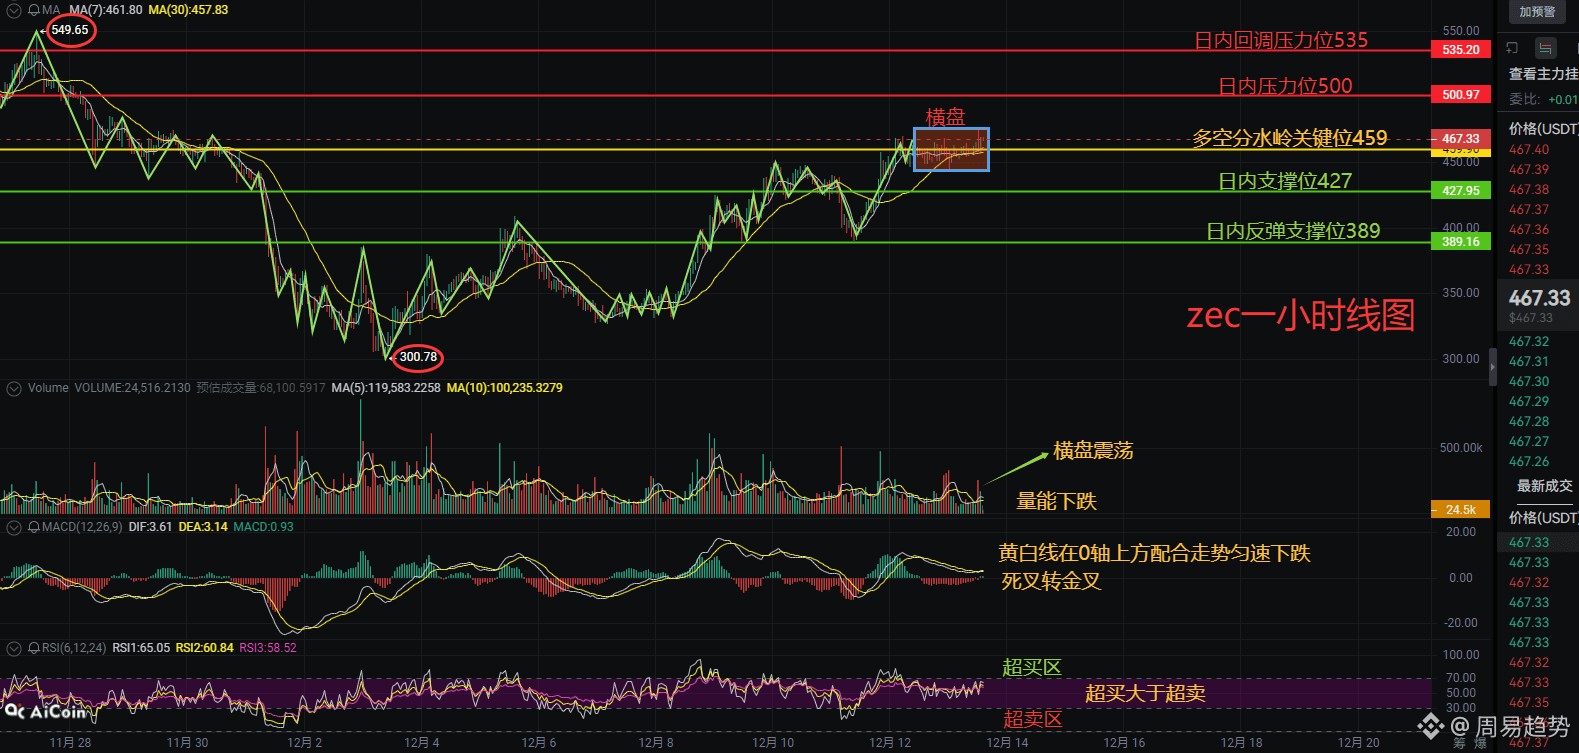
Task: Click the bid price 467.27 row
Action: coord(1530,442)
